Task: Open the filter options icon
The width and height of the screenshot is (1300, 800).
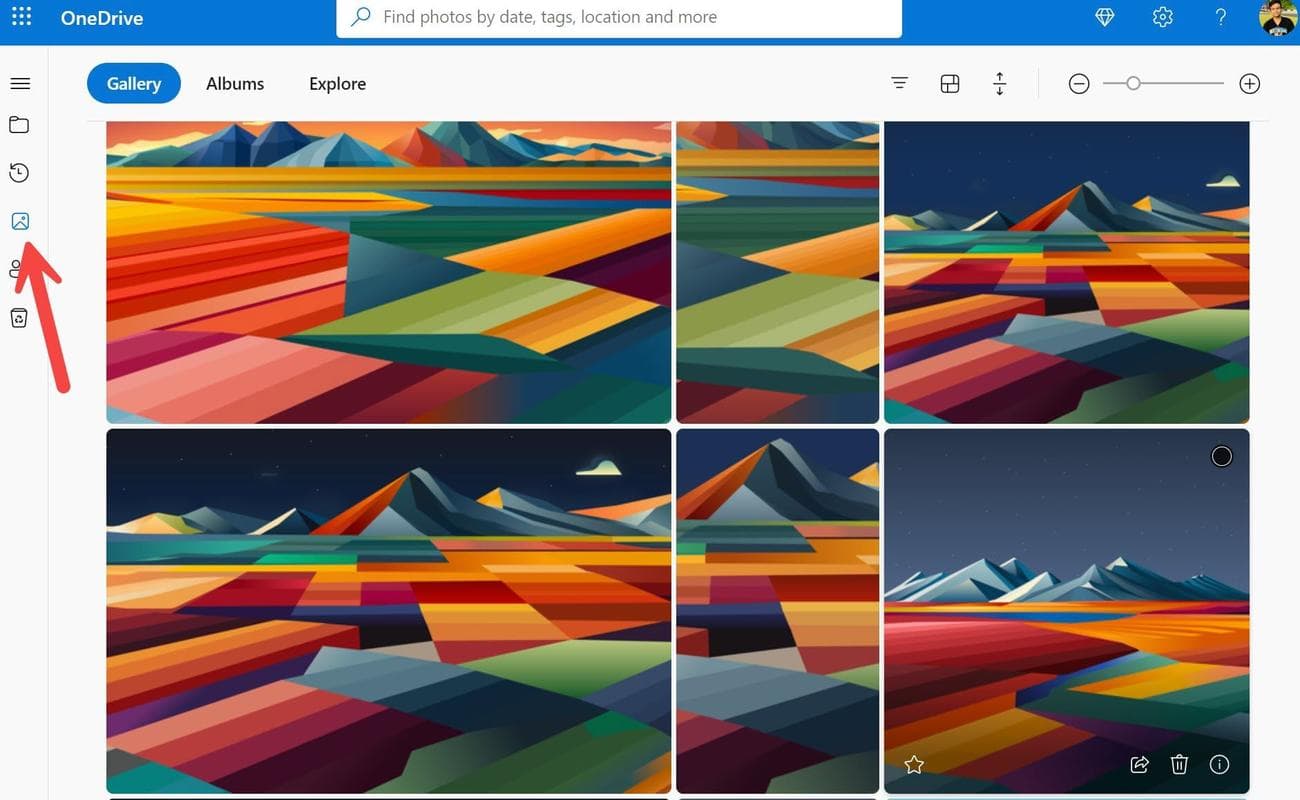Action: click(x=899, y=83)
